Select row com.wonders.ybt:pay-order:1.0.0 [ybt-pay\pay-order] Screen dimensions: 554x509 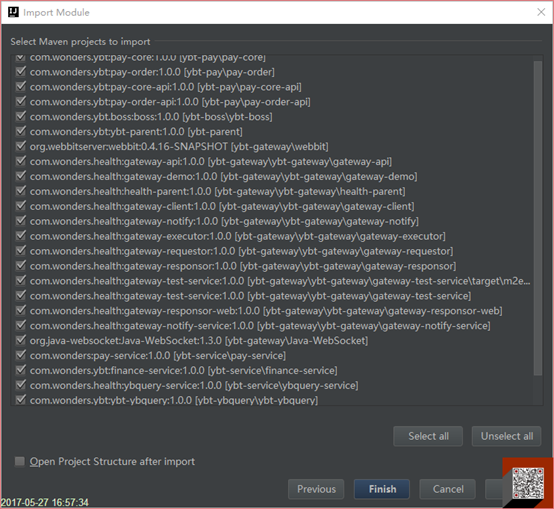(x=273, y=72)
